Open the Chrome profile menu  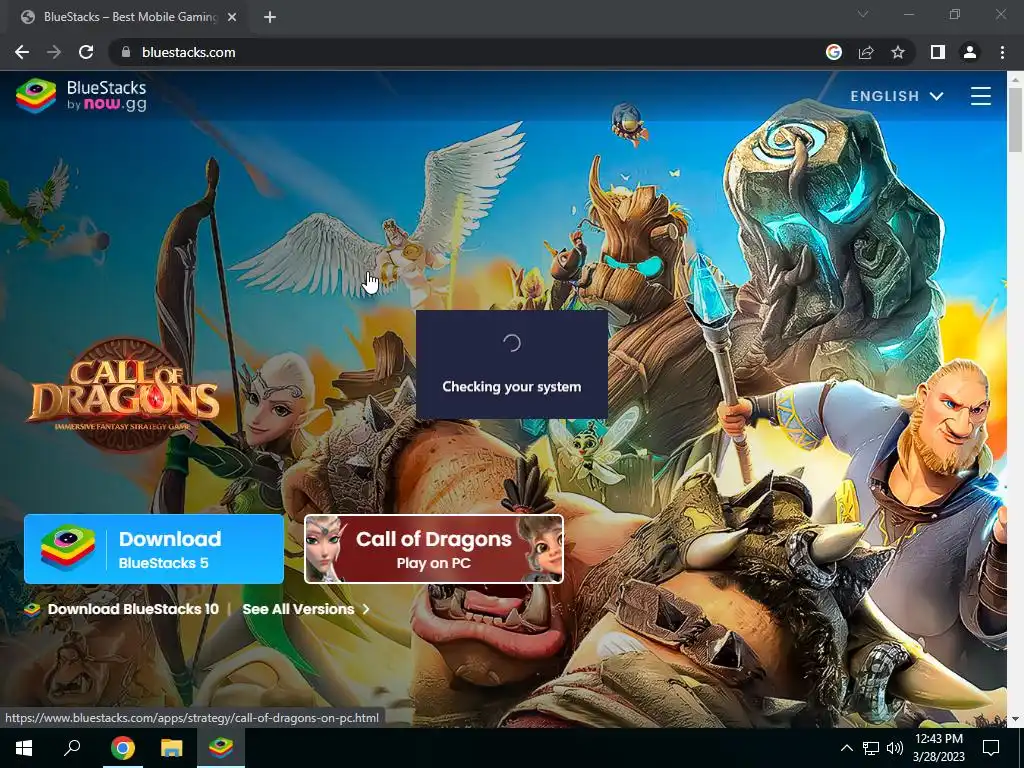pos(970,52)
